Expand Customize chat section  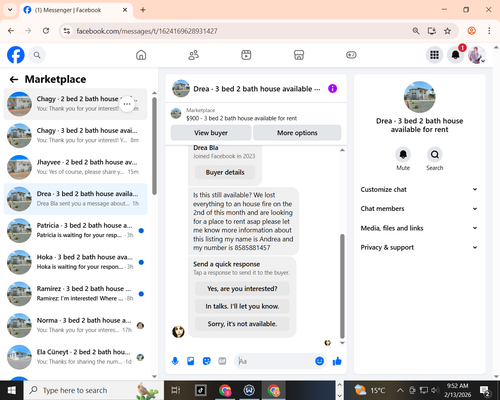click(419, 189)
